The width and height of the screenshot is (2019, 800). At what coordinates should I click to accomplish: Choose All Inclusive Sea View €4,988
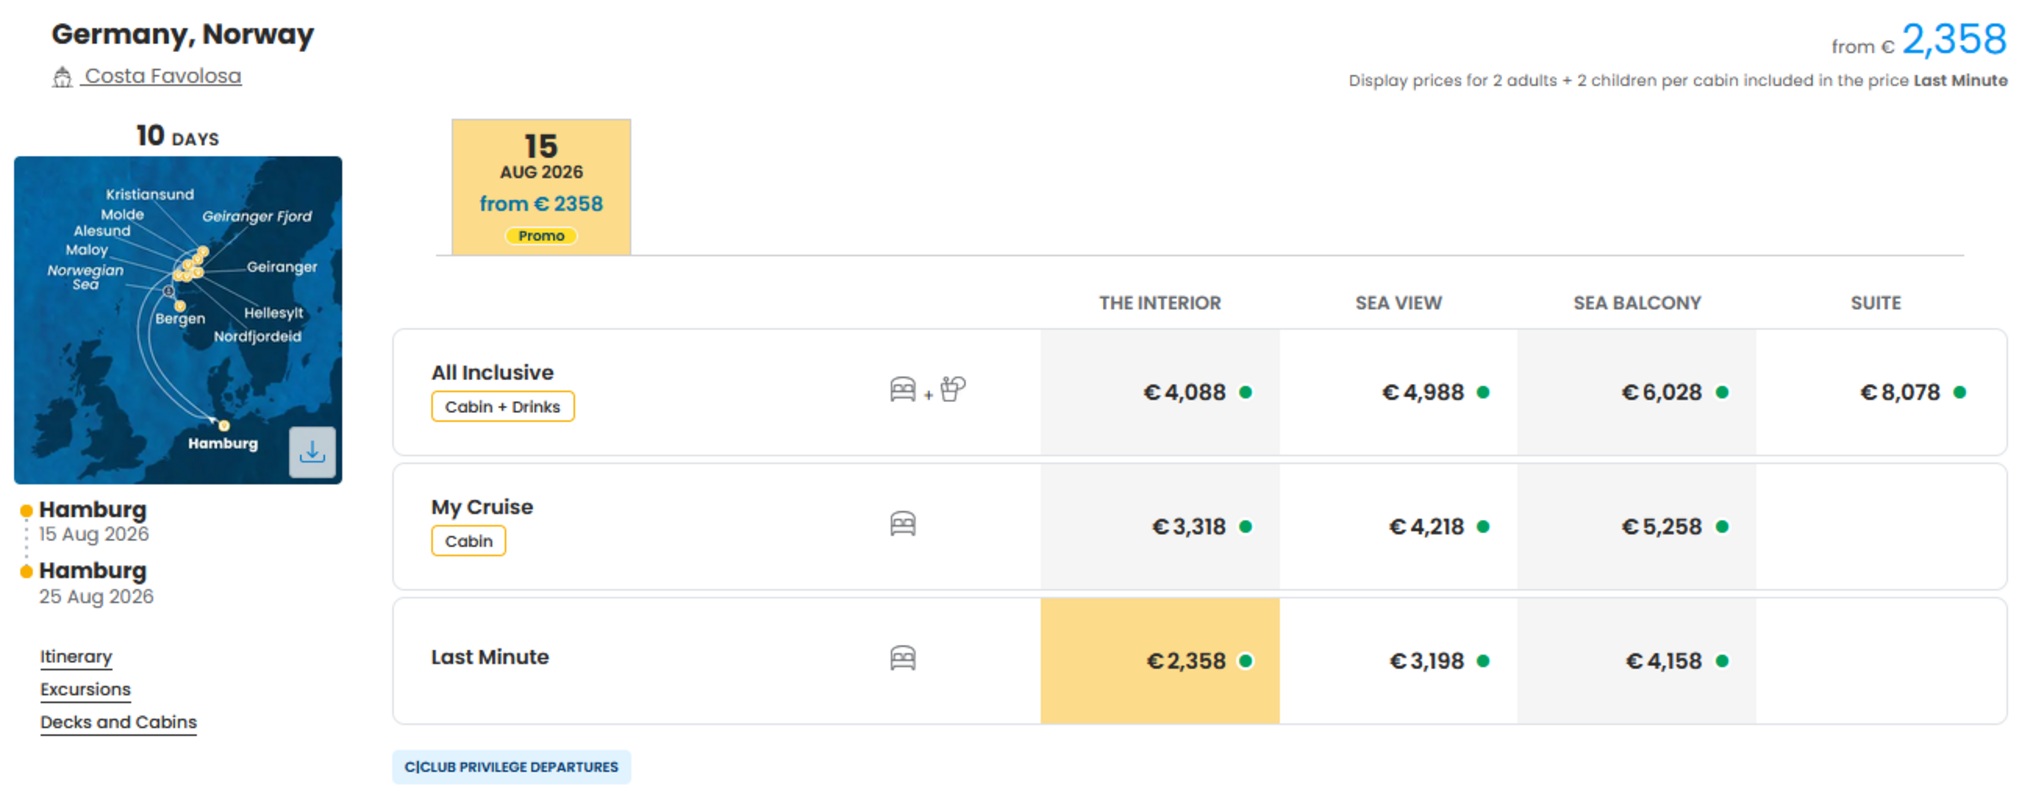pos(1398,392)
